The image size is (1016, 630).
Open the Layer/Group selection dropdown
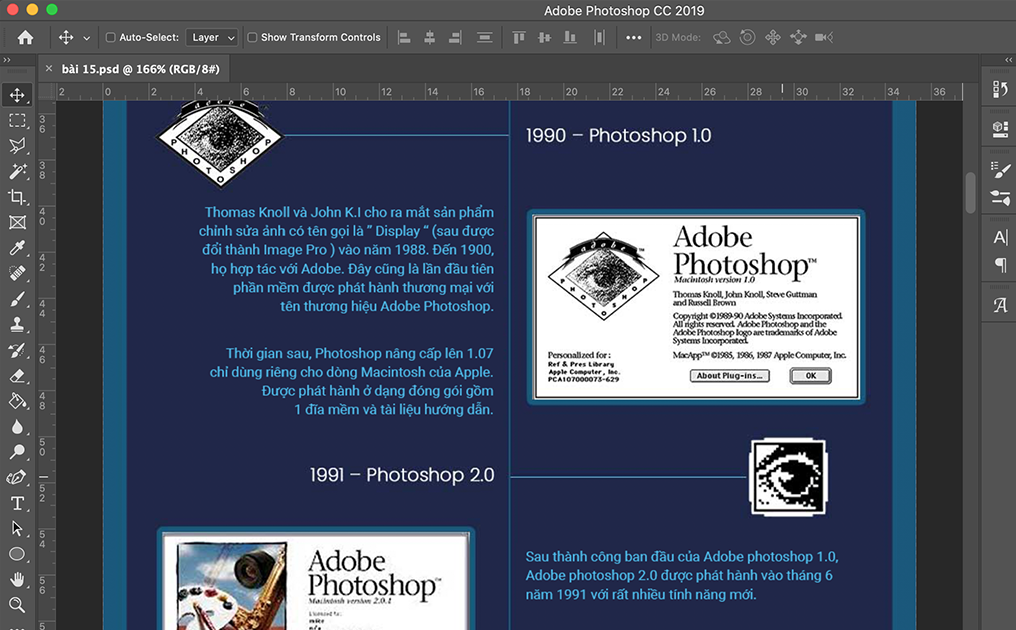211,36
